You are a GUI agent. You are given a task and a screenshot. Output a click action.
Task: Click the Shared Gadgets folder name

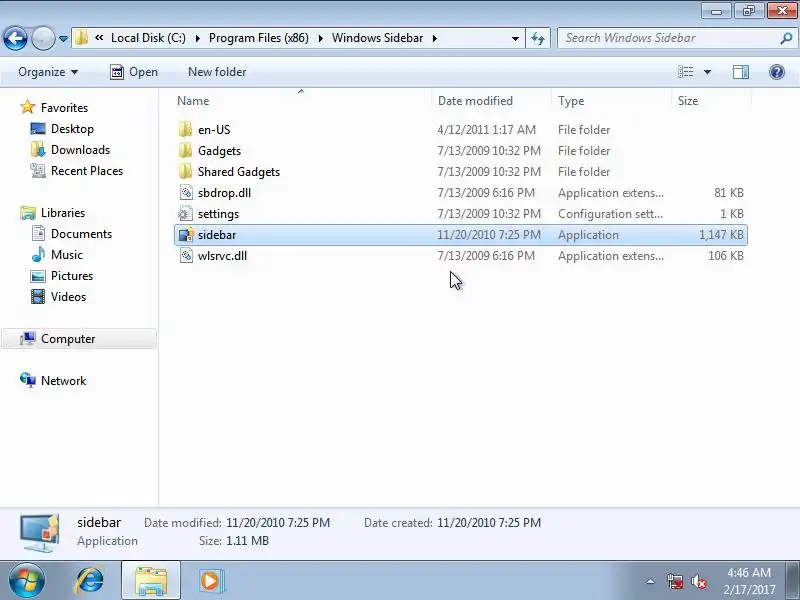tap(239, 171)
